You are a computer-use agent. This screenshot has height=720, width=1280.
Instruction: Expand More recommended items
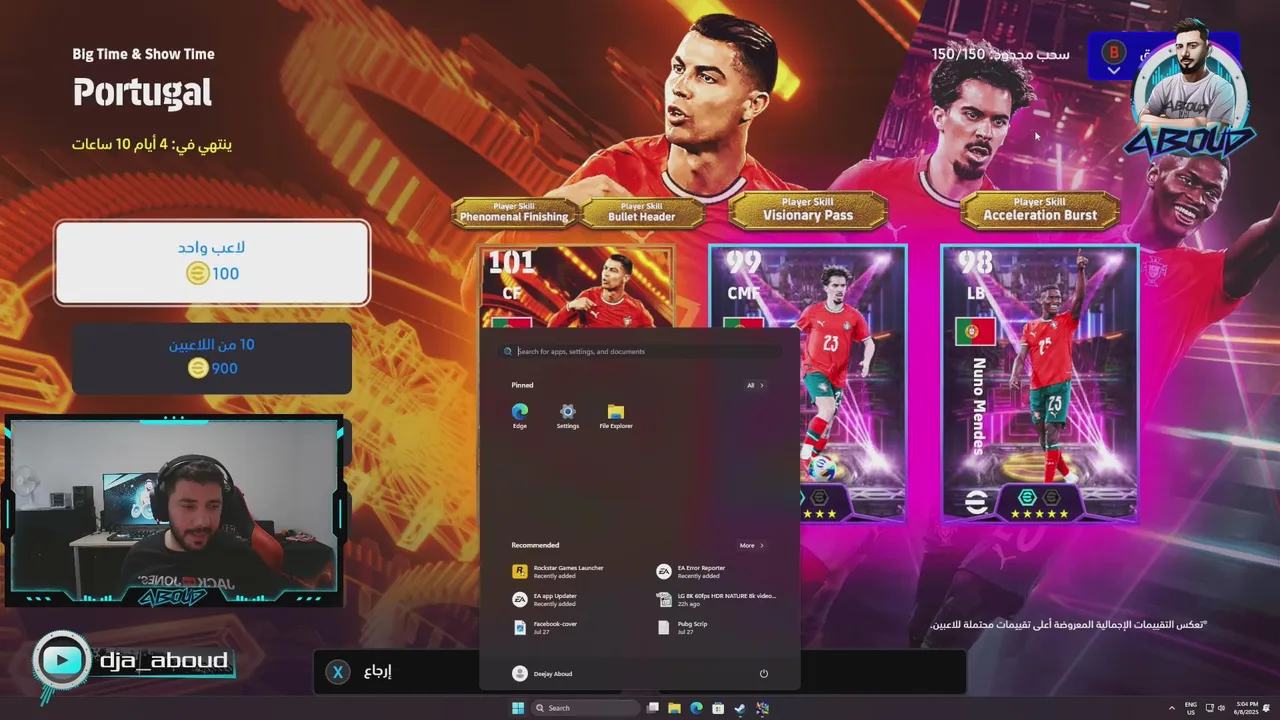pos(751,546)
